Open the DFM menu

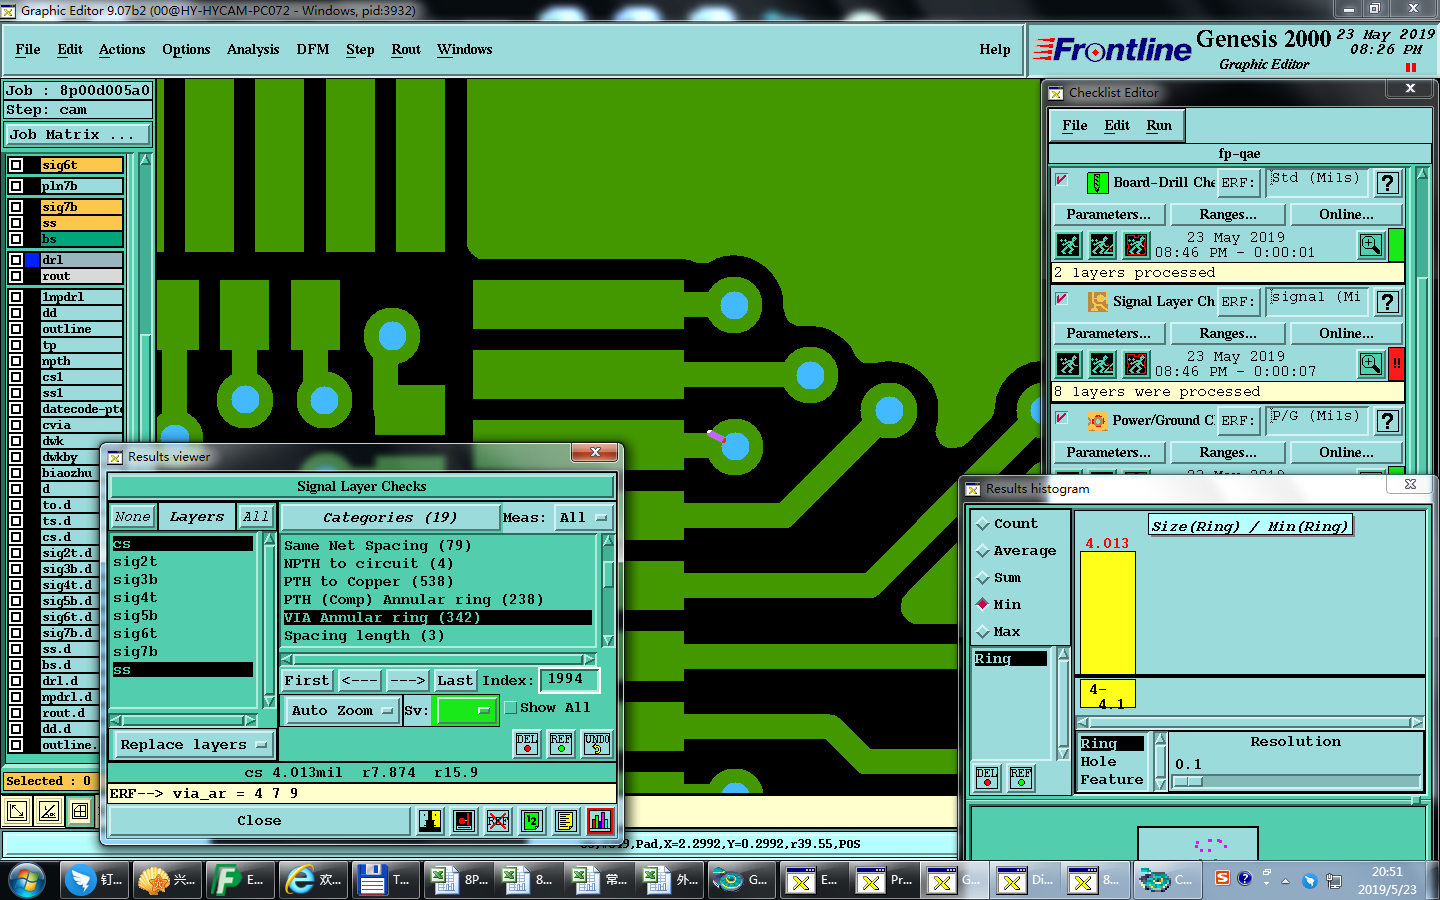313,50
